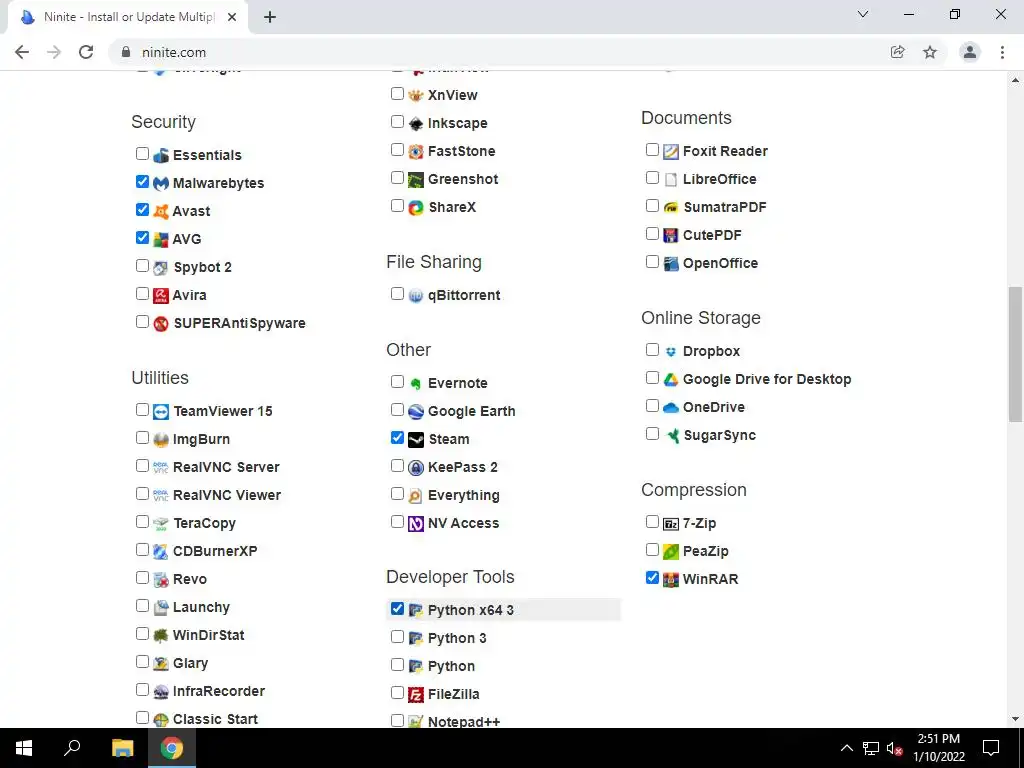1024x768 pixels.
Task: Open the Chrome tab search chevron
Action: coord(863,14)
